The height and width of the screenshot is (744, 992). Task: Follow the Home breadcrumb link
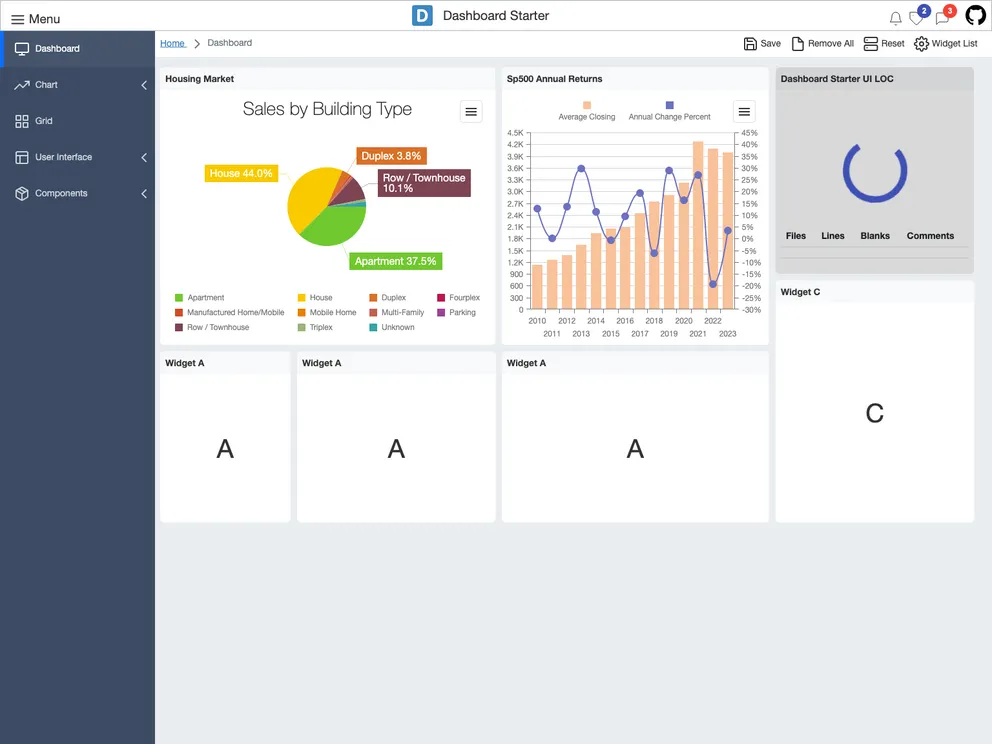click(172, 43)
